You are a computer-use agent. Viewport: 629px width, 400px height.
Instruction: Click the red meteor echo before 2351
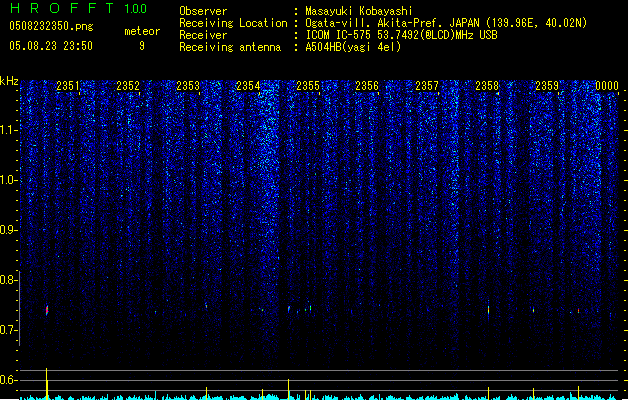[x=47, y=310]
